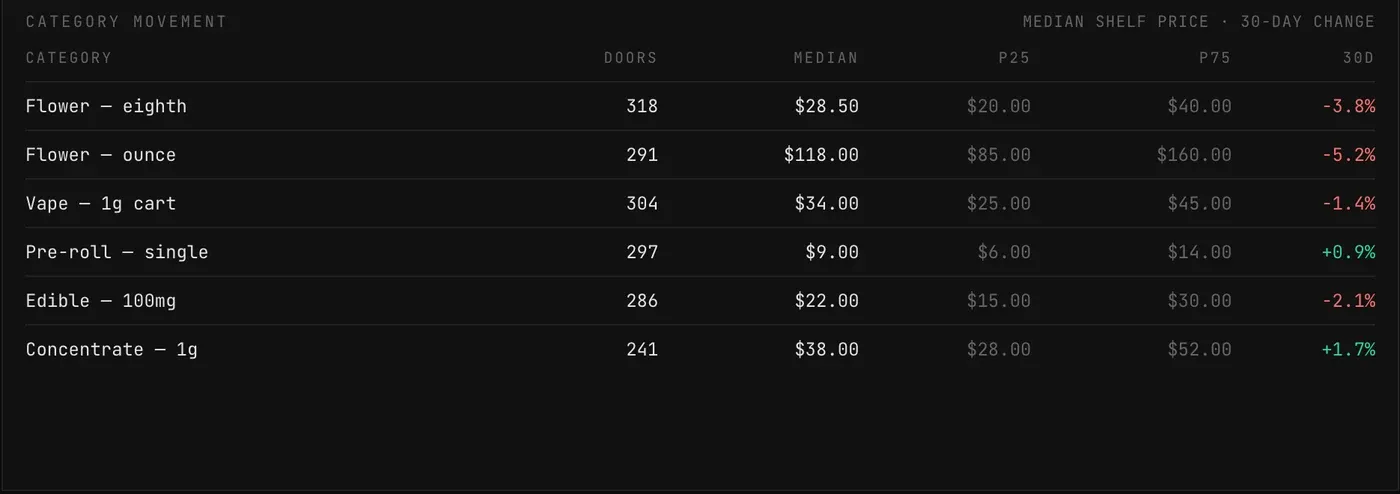
Task: Click the $118.00 median price
Action: click(821, 155)
